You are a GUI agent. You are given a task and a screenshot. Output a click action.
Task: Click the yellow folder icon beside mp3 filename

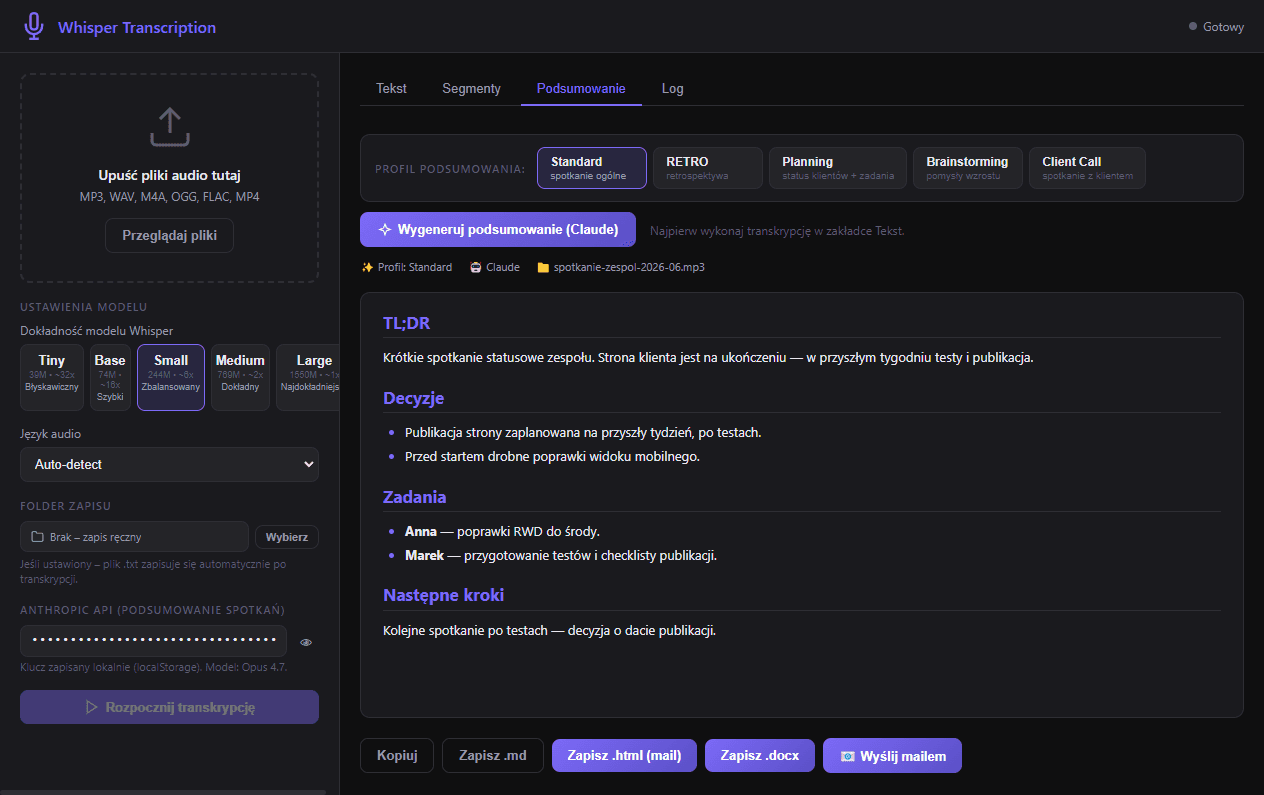point(543,267)
